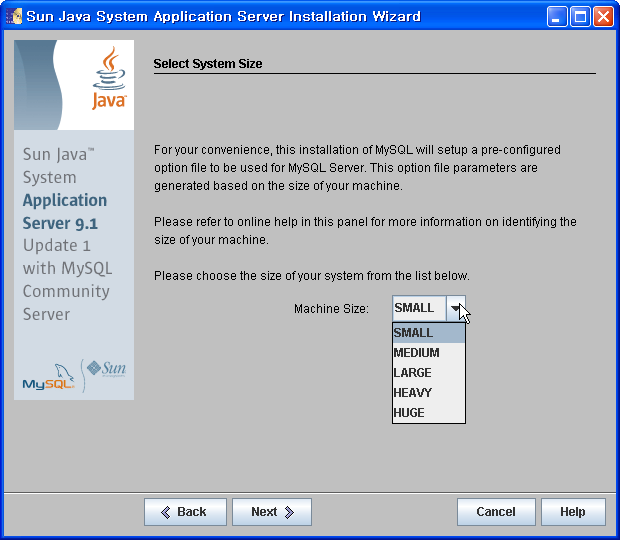Proceed with the Next button
Viewport: 620px width, 540px height.
tap(272, 512)
